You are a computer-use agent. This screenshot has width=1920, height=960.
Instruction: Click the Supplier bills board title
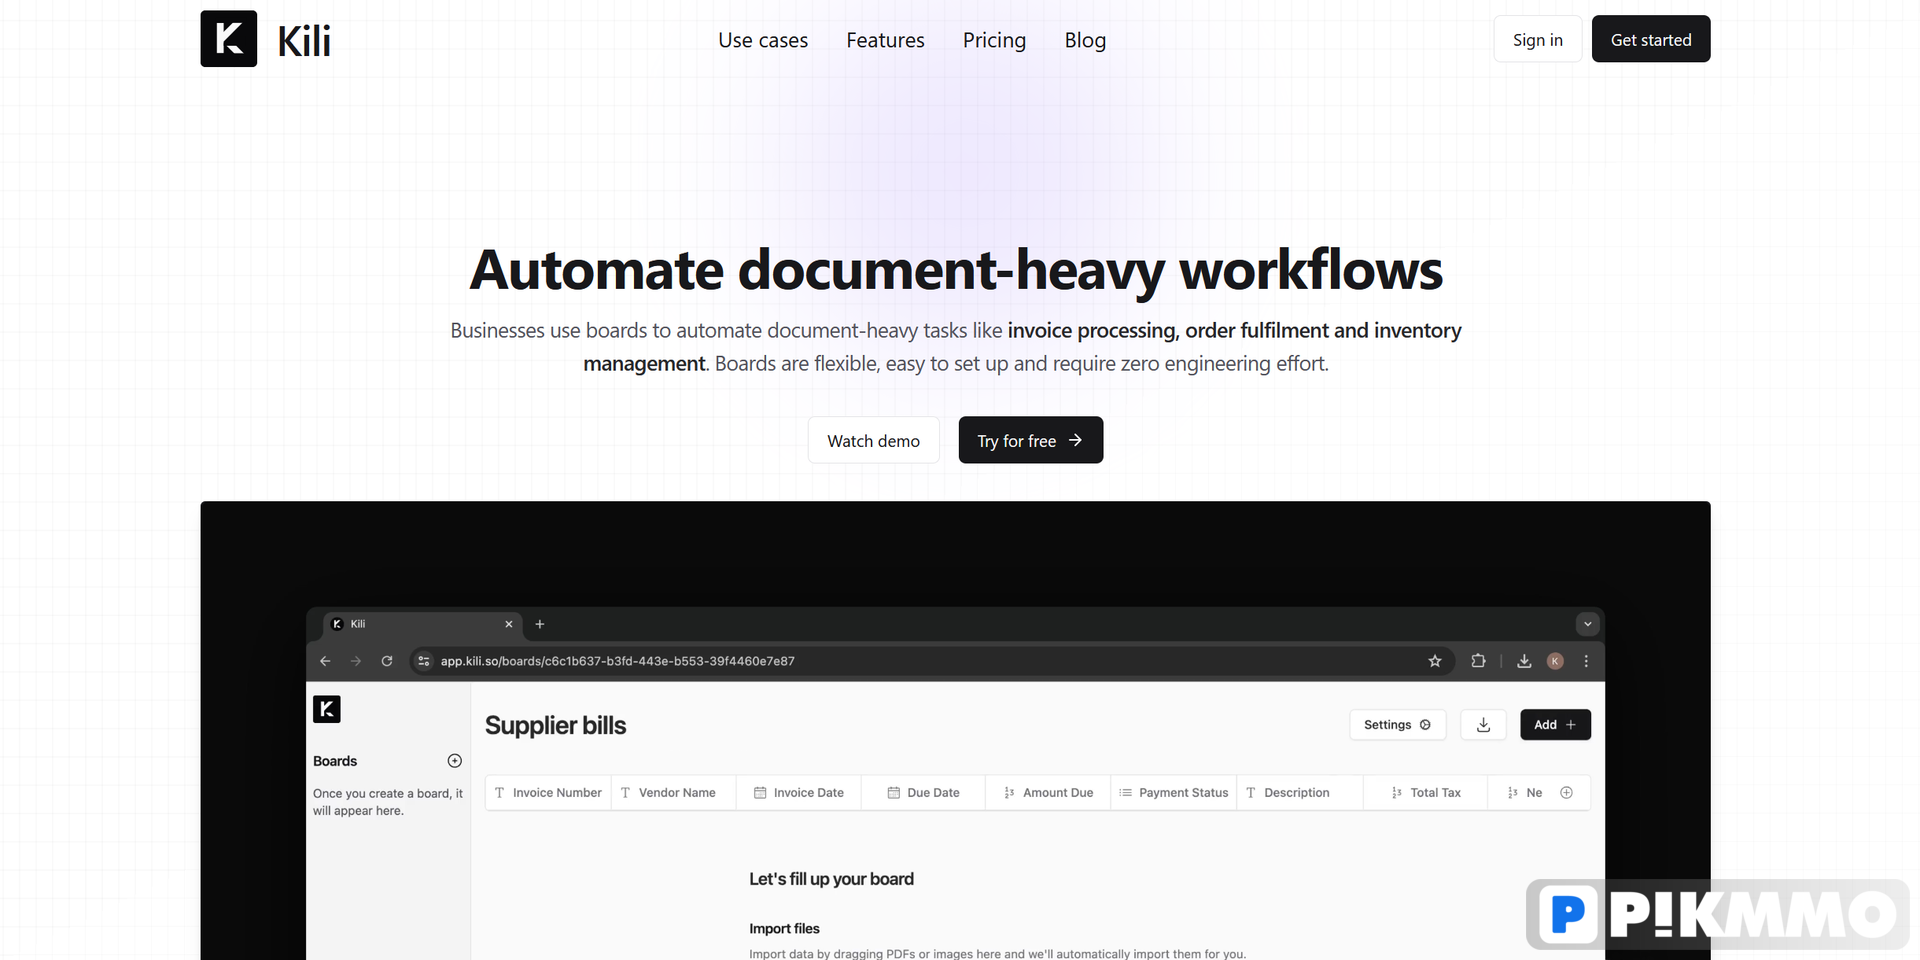555,726
